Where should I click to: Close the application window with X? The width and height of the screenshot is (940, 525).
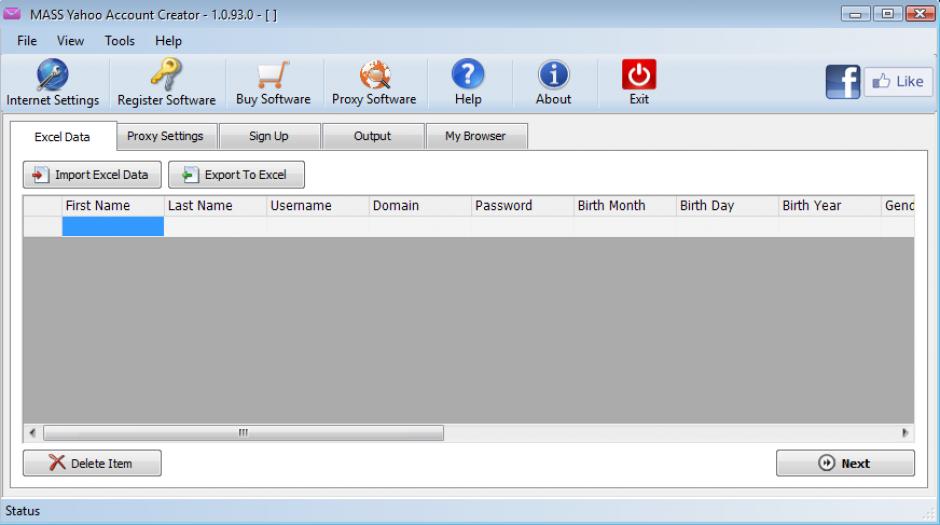(920, 13)
